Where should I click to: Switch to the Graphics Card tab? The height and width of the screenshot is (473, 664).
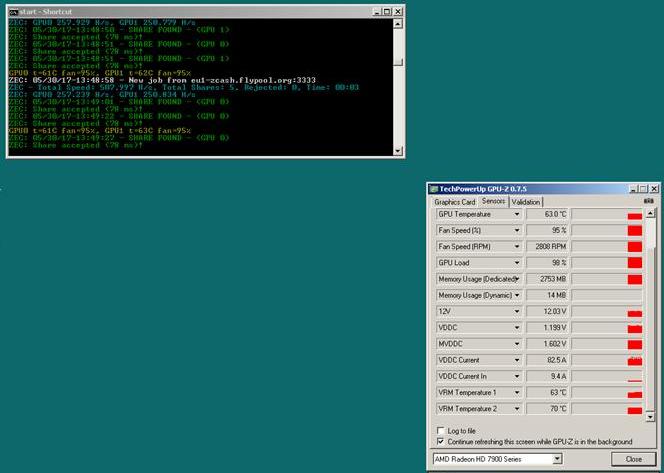click(455, 202)
